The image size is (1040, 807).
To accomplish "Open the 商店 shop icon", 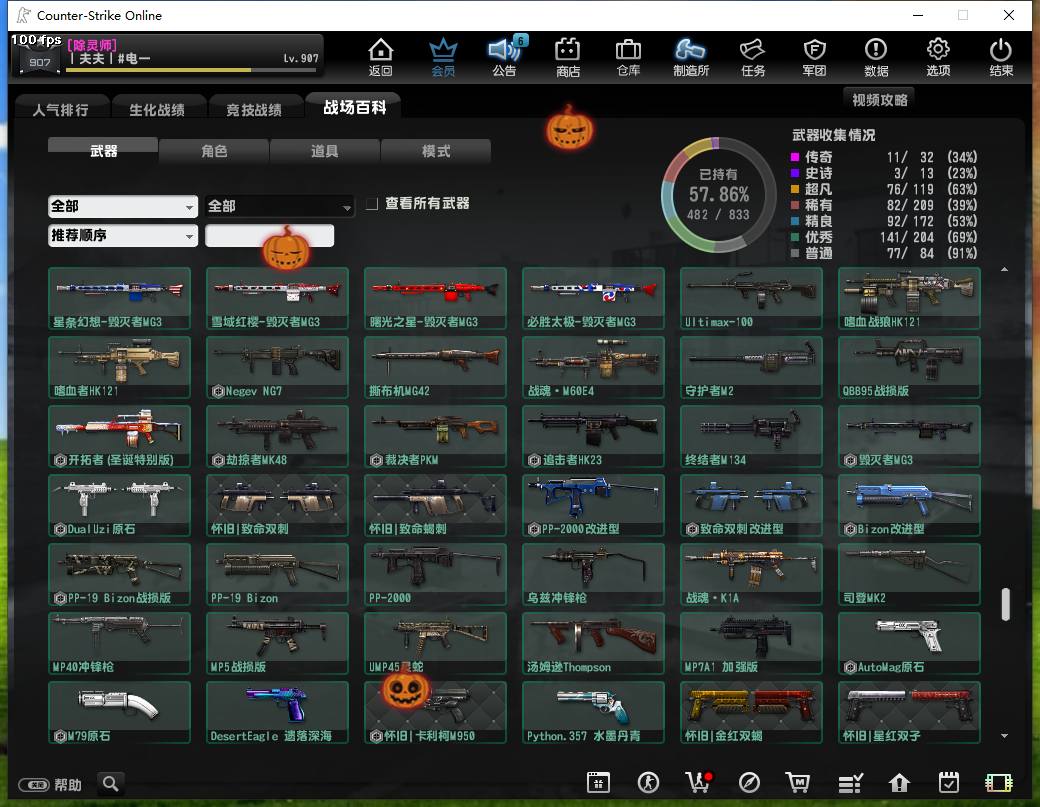I will click(567, 57).
